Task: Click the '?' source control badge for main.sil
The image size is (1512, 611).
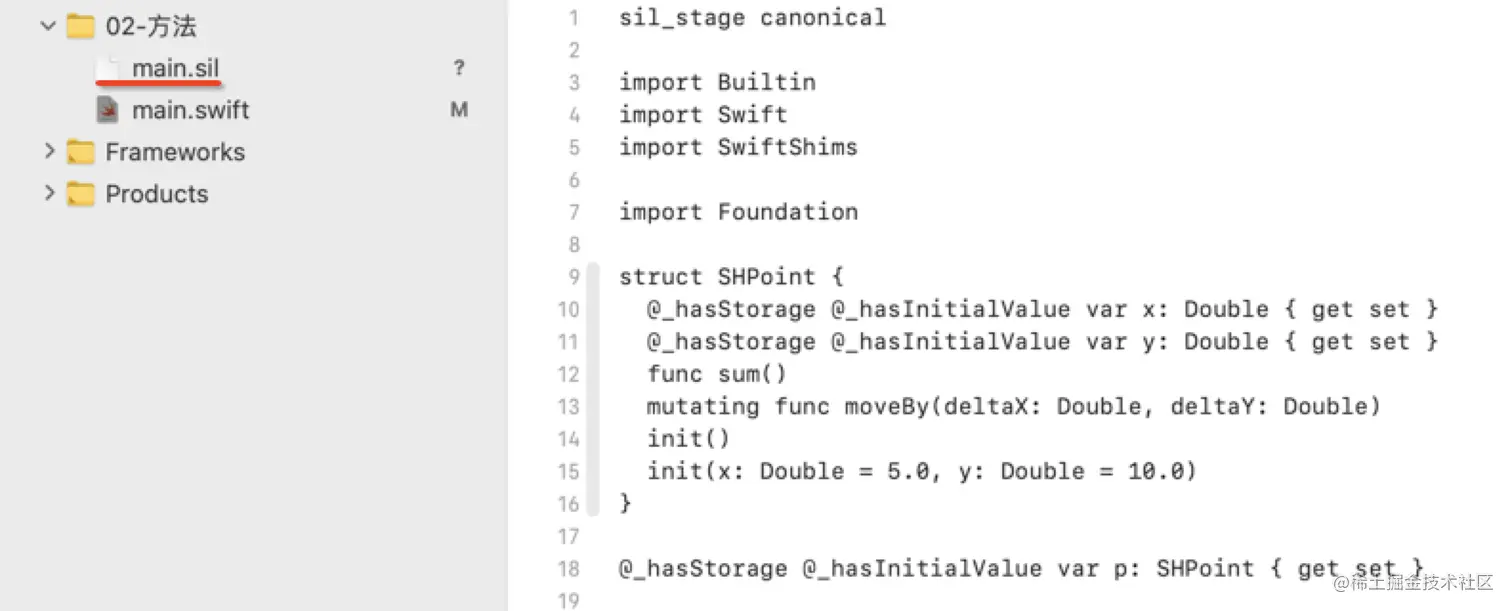Action: pos(459,68)
